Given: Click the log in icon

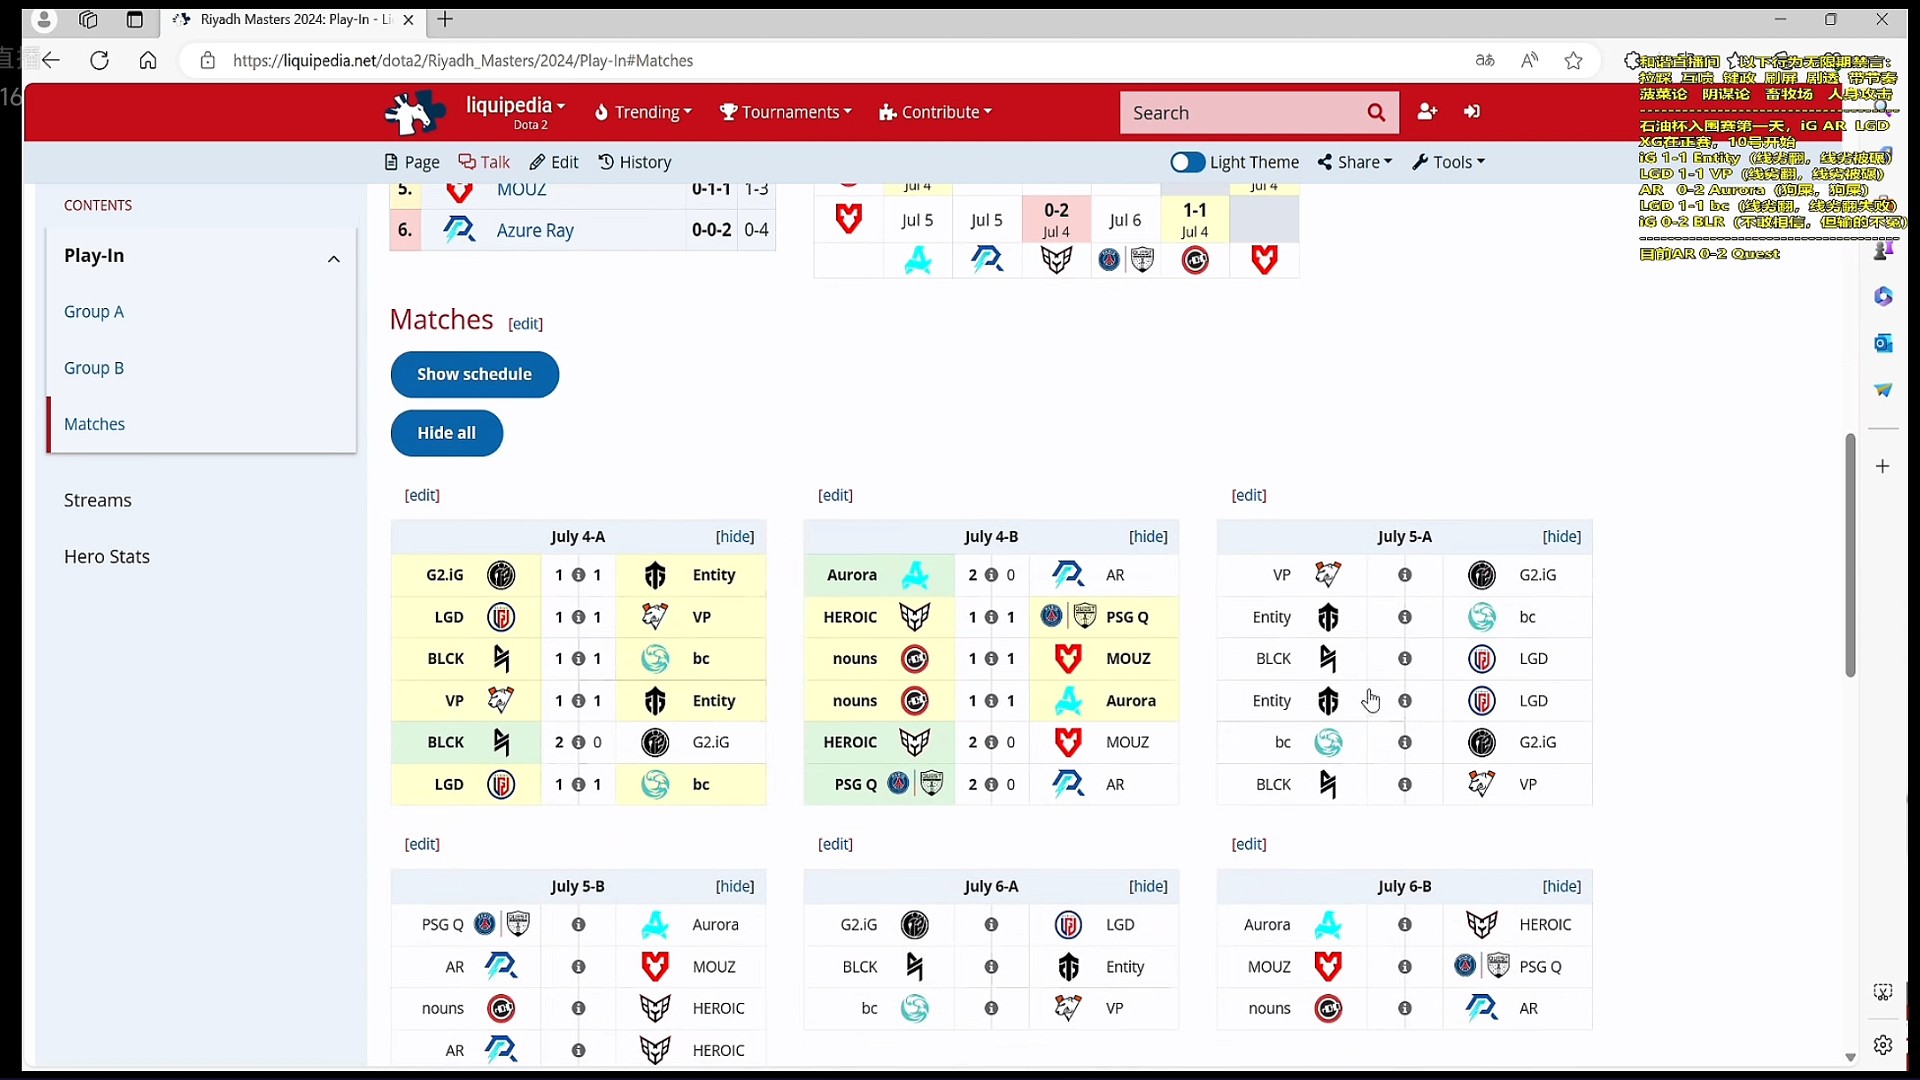Looking at the screenshot, I should click(x=1472, y=112).
